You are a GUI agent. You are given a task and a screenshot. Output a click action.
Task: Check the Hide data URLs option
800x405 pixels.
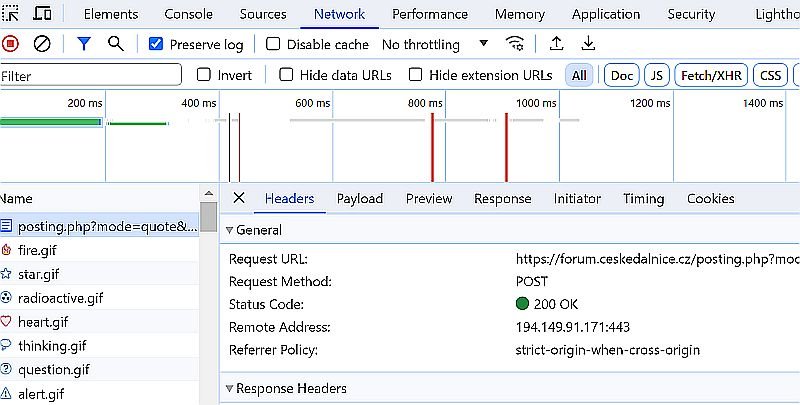pyautogui.click(x=286, y=75)
